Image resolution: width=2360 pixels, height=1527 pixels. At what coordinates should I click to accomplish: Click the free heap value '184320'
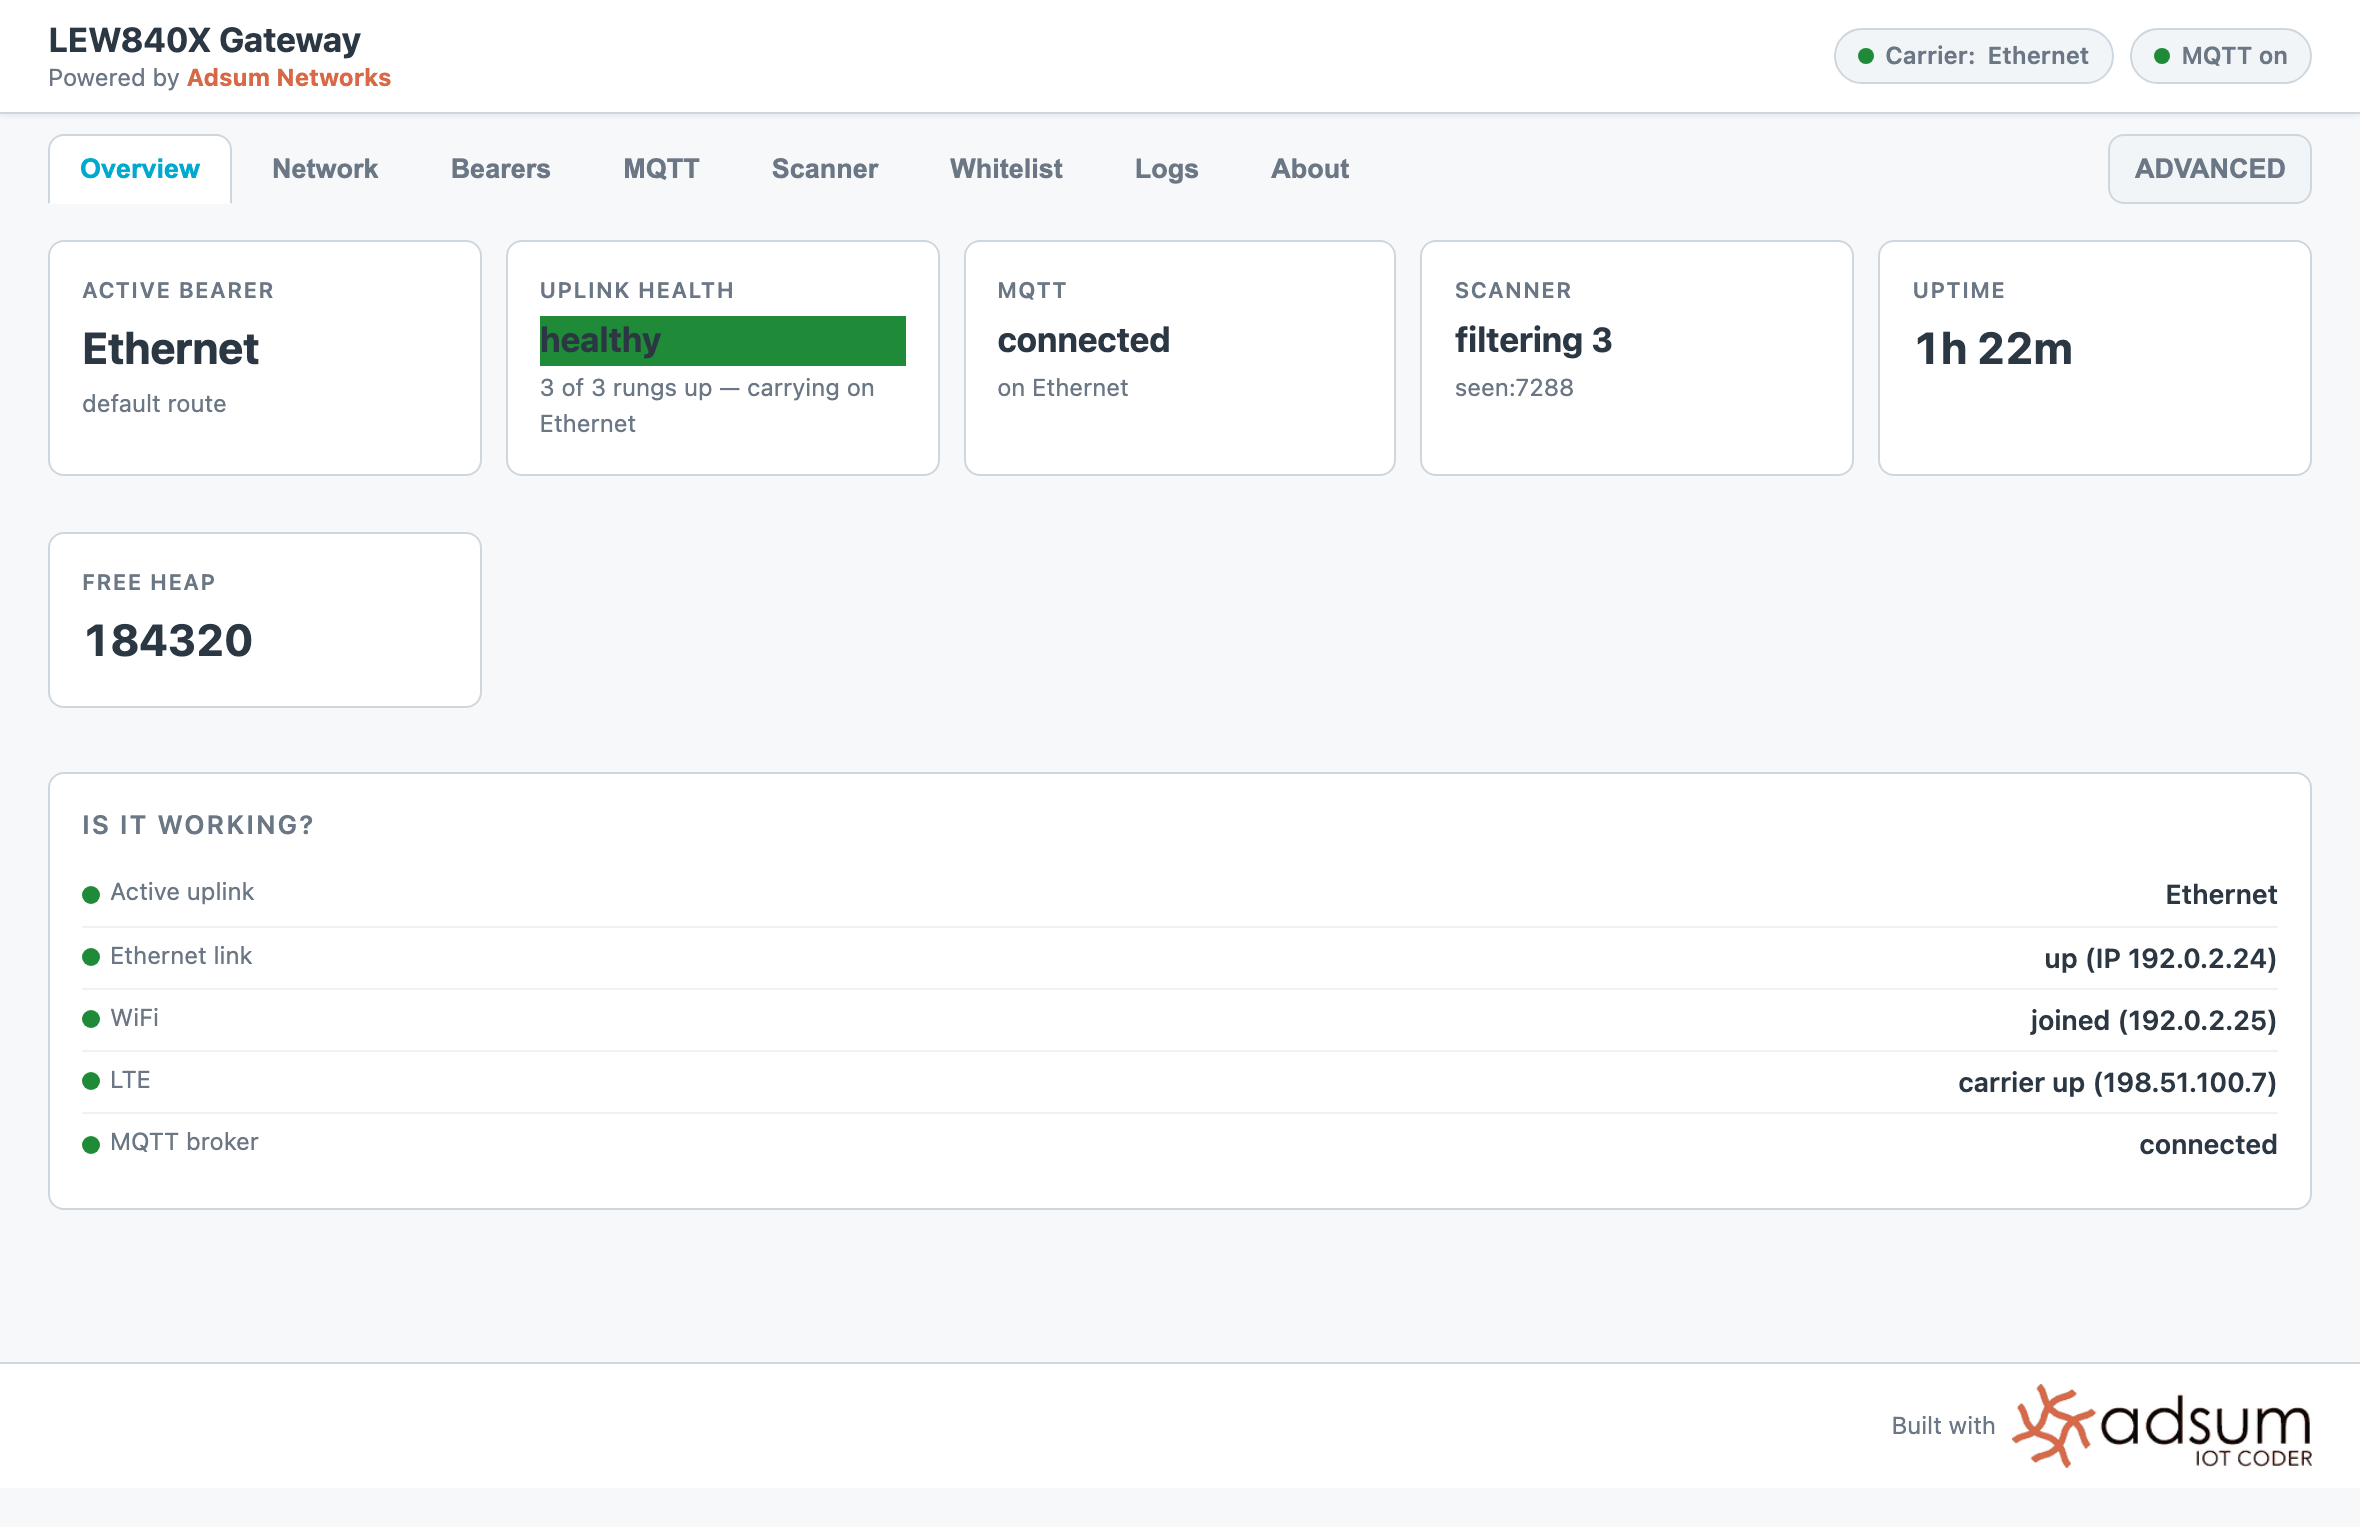point(169,641)
